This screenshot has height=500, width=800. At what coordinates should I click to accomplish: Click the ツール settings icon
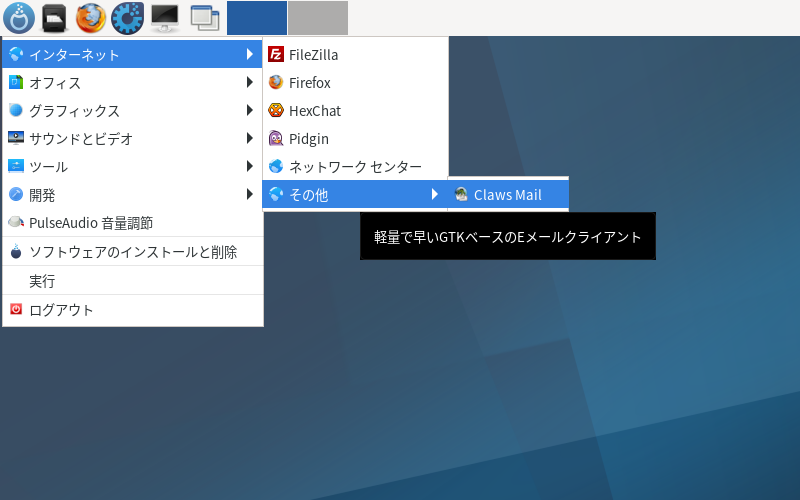[x=16, y=166]
